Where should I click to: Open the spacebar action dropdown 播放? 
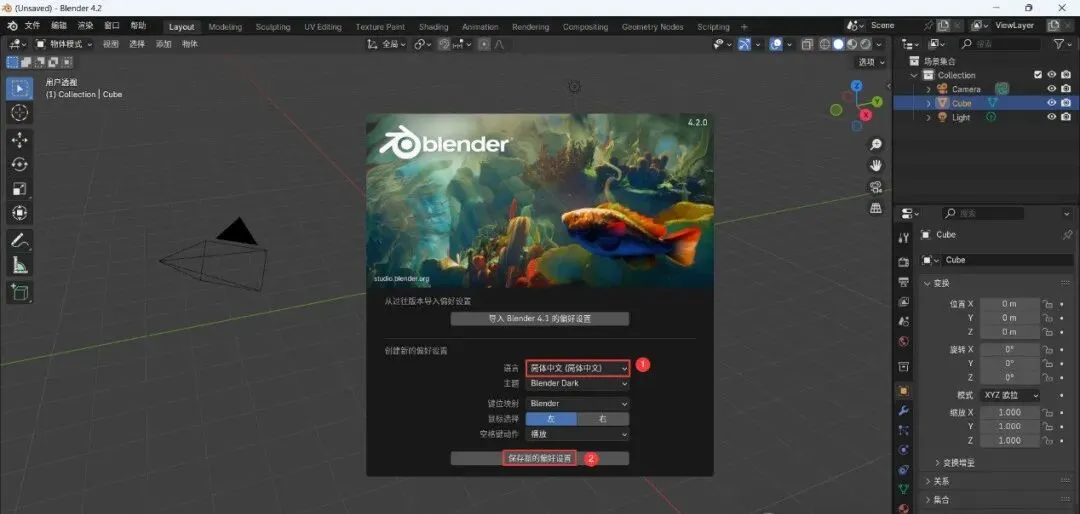pyautogui.click(x=577, y=435)
